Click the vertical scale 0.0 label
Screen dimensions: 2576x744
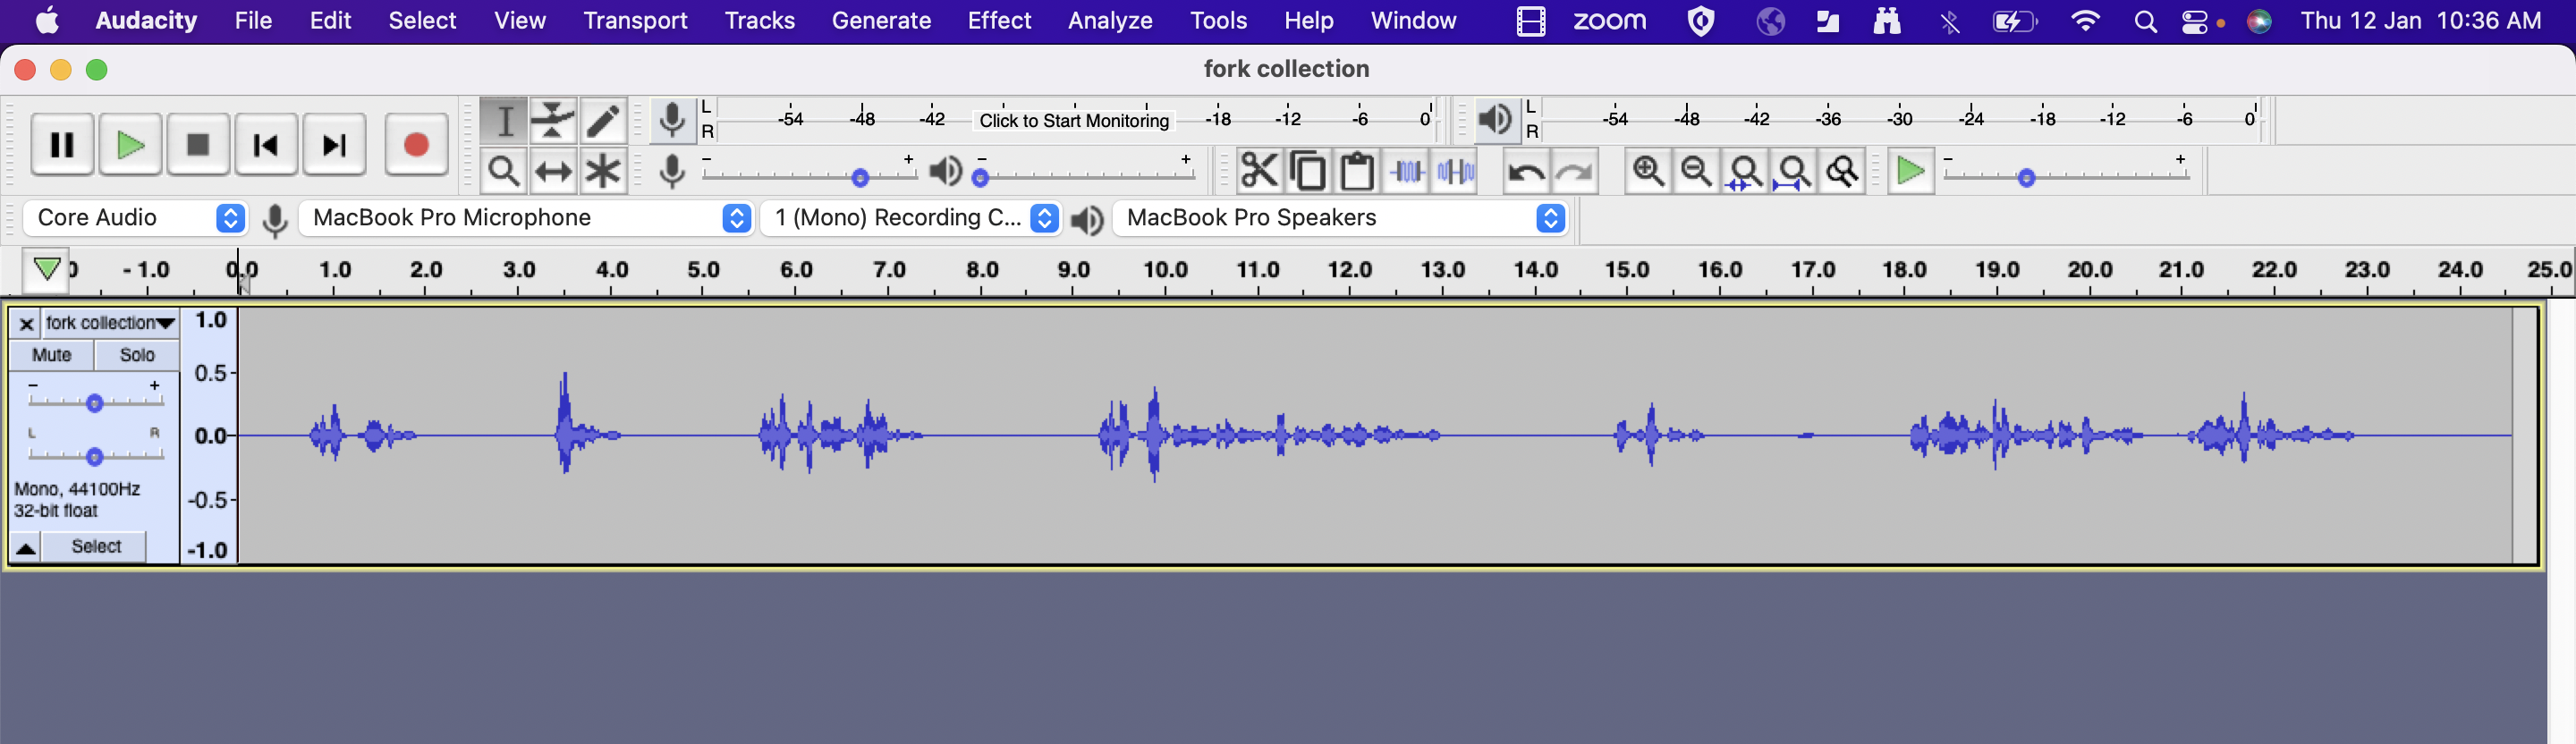(209, 436)
